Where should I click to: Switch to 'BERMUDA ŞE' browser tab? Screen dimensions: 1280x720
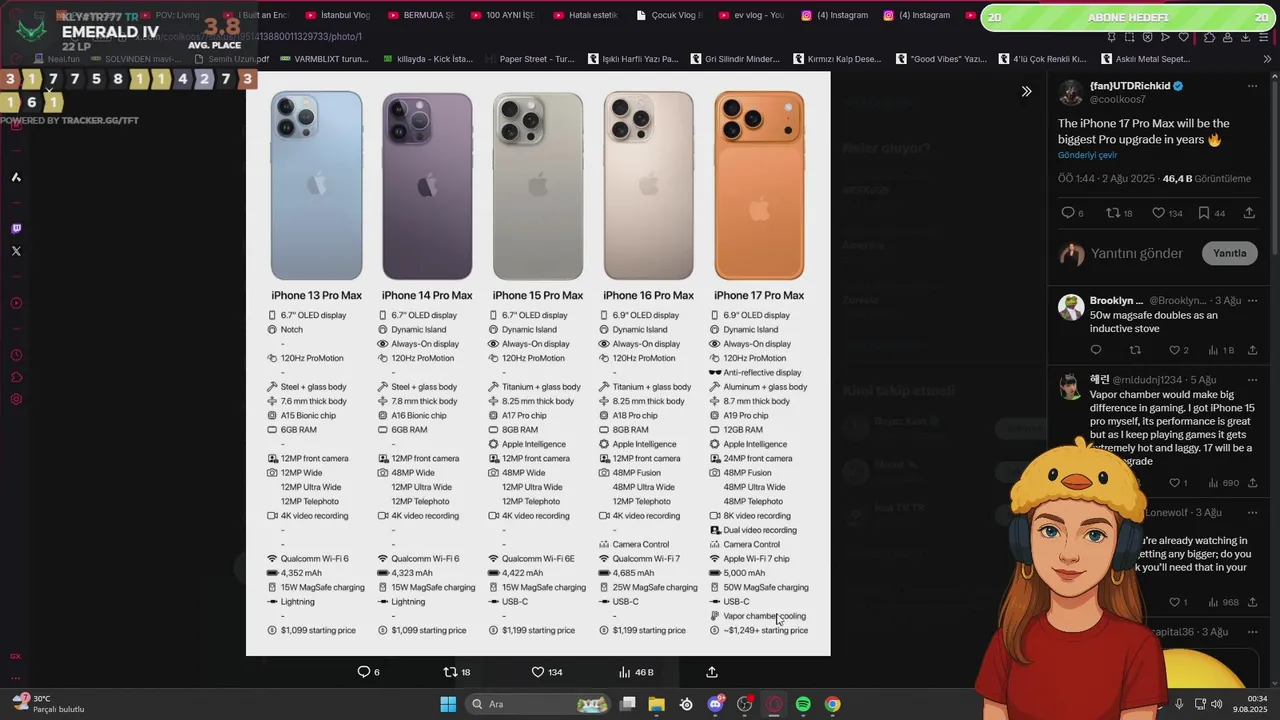tap(421, 15)
